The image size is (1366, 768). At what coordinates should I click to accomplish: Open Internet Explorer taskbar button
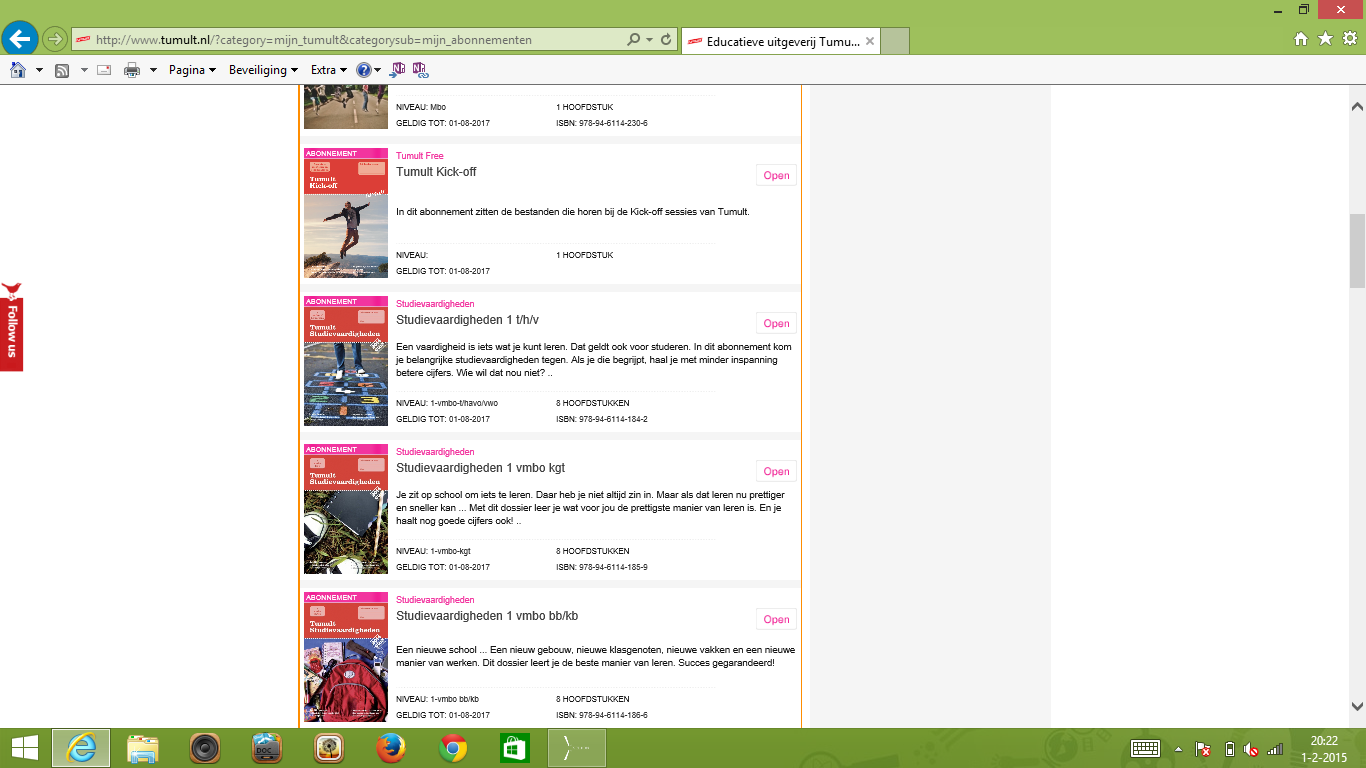point(81,748)
